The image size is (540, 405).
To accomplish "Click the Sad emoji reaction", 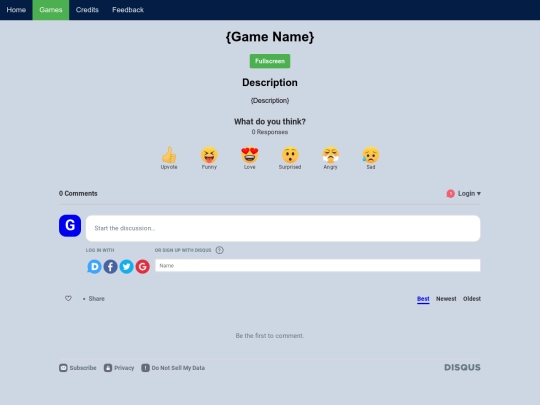I will point(371,155).
